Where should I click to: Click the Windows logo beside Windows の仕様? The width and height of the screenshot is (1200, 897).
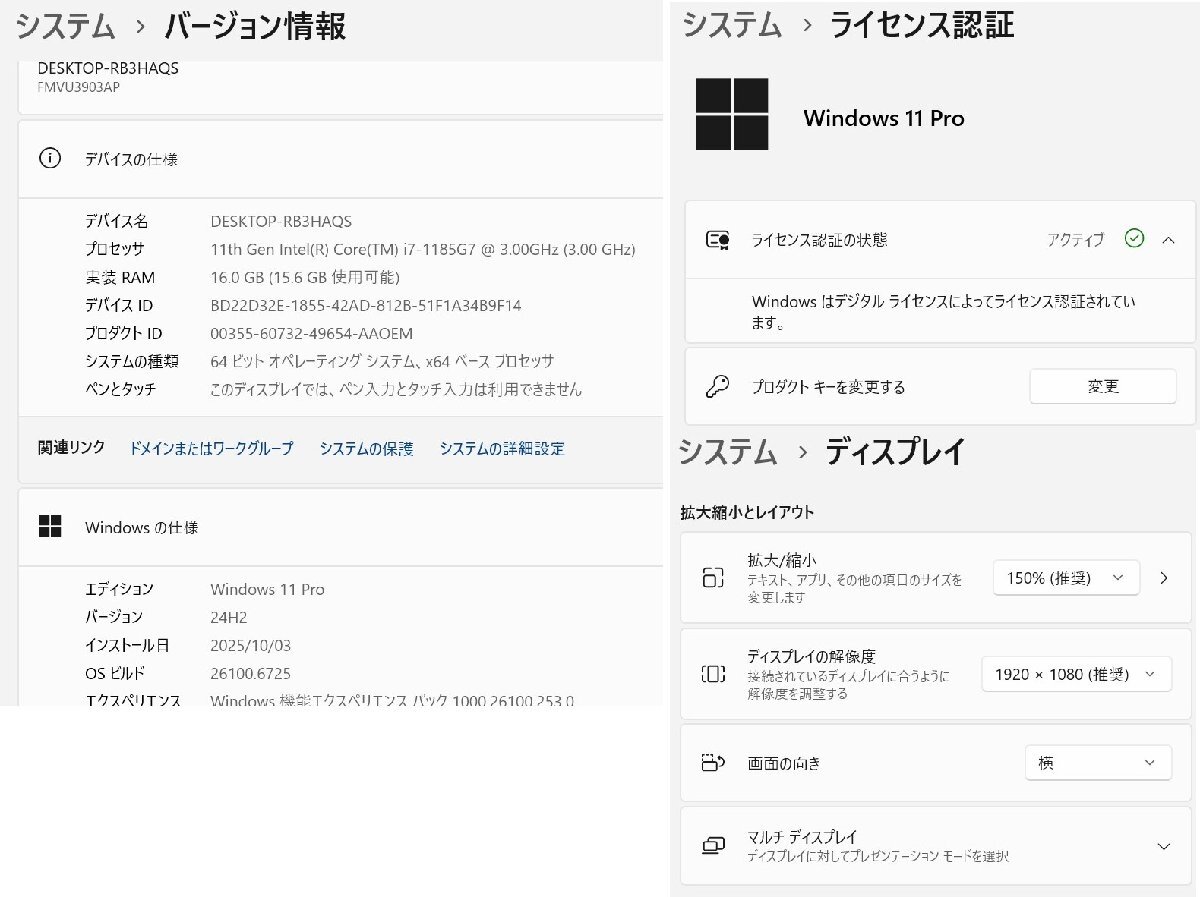point(51,526)
